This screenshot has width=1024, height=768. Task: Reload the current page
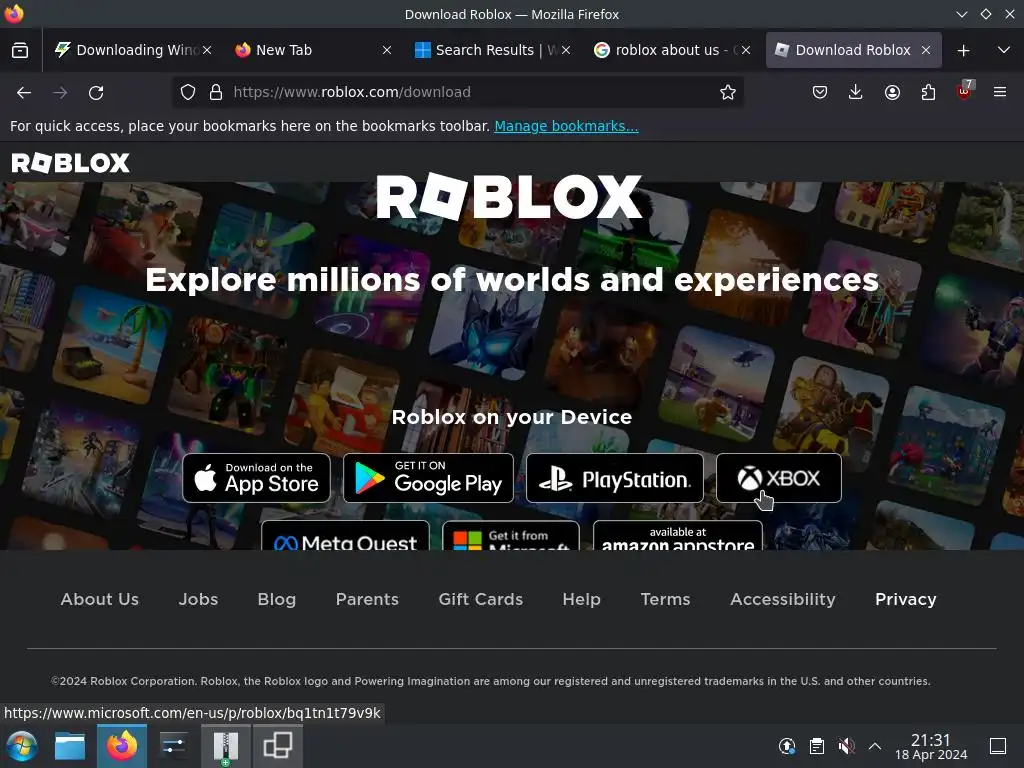coord(96,93)
